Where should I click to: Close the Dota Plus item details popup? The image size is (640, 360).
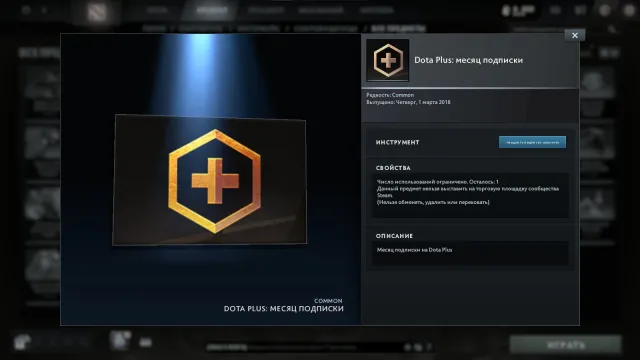(x=575, y=36)
